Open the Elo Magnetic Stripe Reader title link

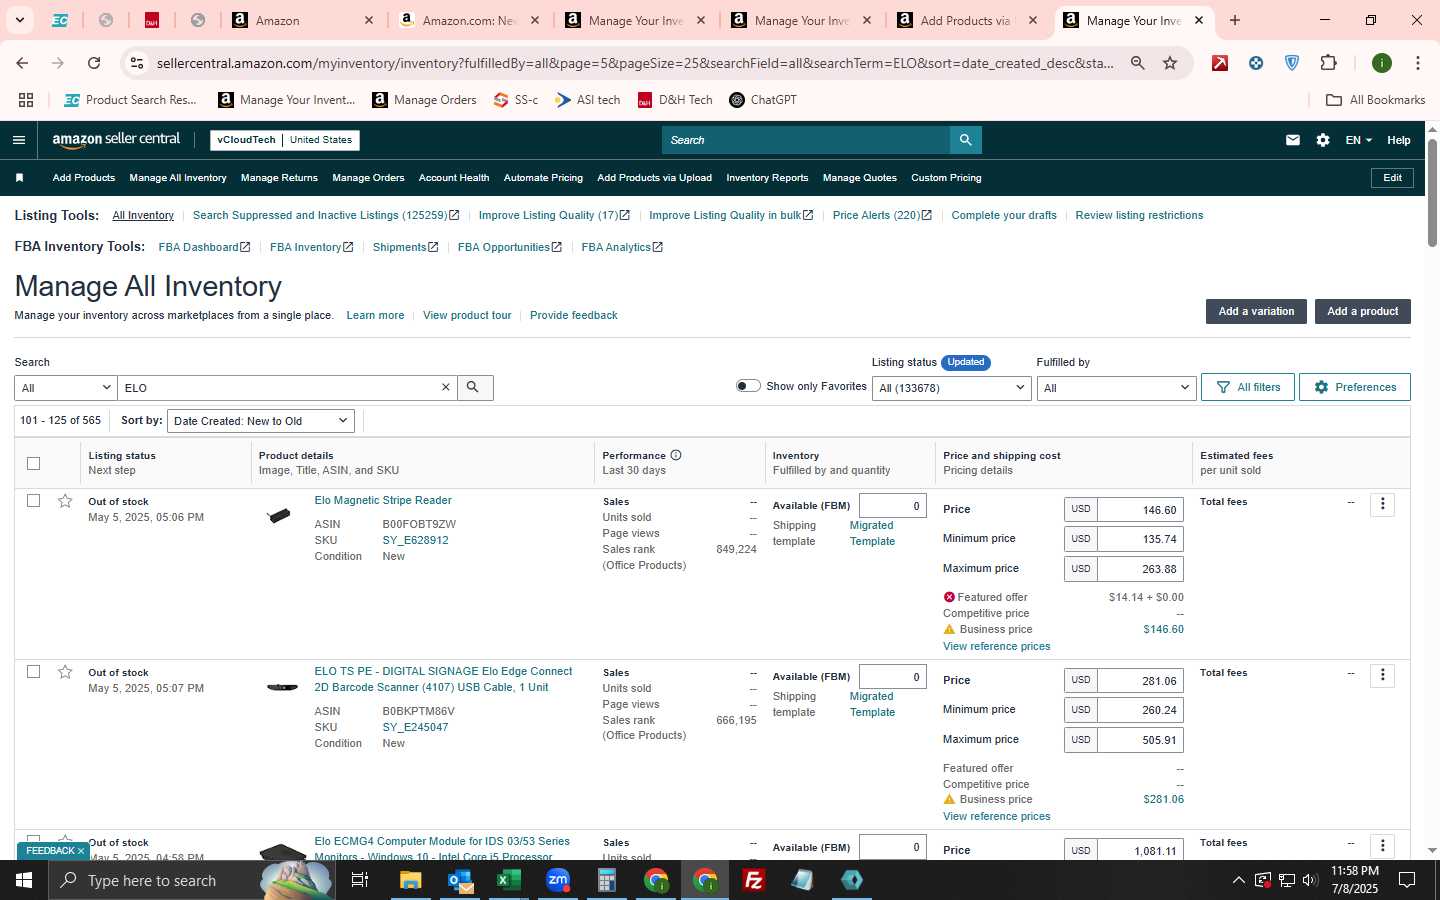(x=383, y=500)
